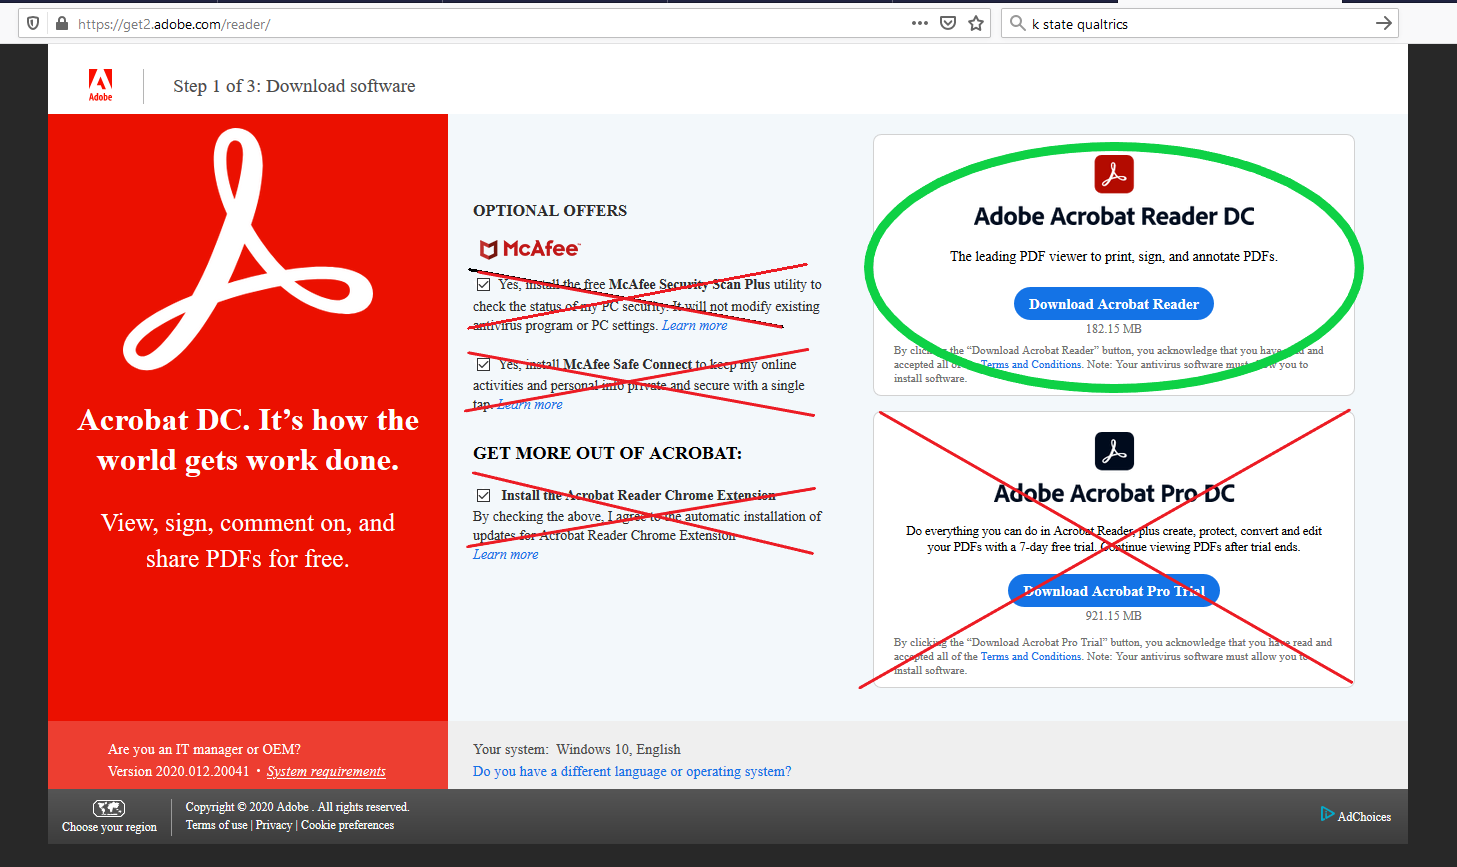The image size is (1457, 867).
Task: Open Terms and Conditions under Acrobat Reader
Action: 1031,365
